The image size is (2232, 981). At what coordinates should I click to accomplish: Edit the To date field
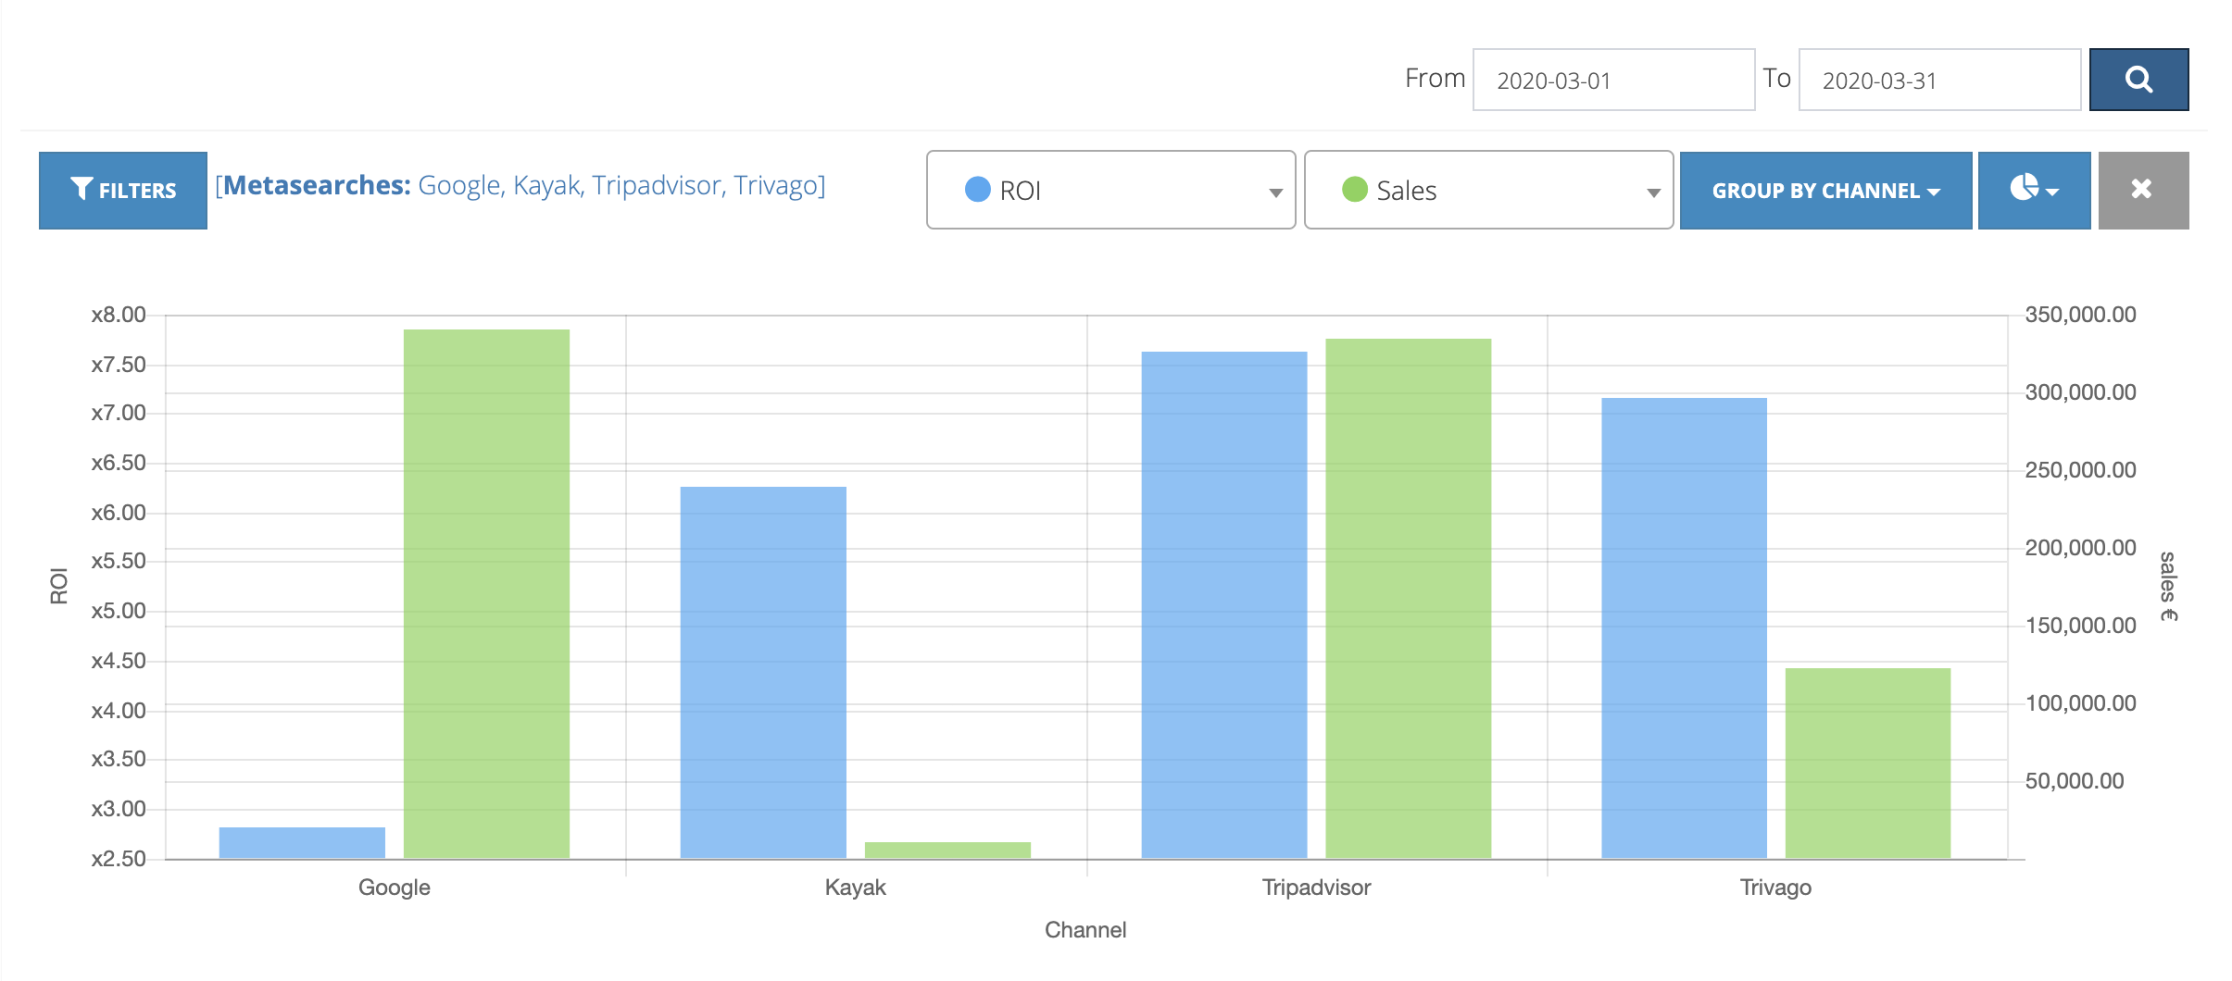click(x=1939, y=79)
